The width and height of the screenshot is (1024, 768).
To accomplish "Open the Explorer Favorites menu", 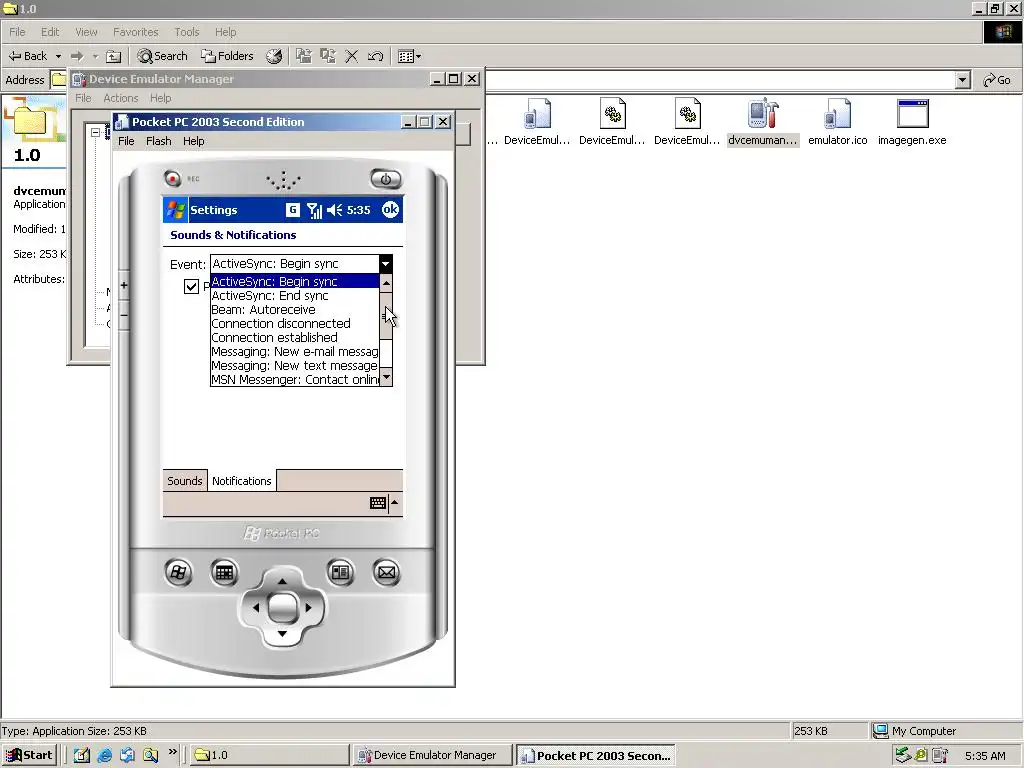I will click(x=135, y=32).
